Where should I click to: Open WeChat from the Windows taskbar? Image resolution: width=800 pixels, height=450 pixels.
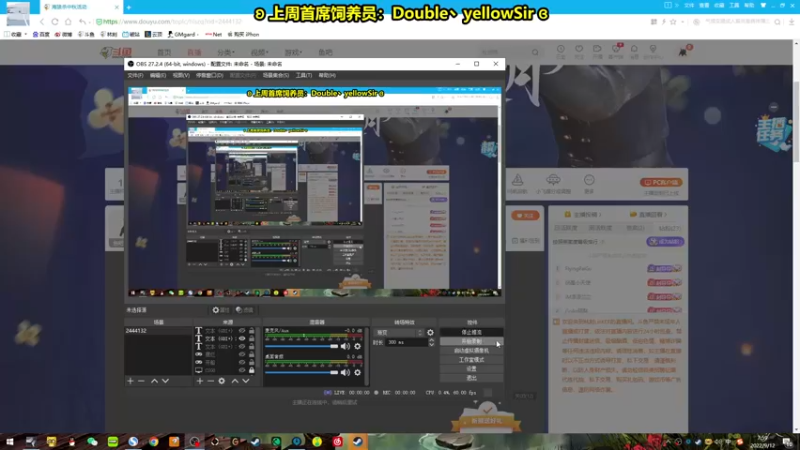(92, 441)
